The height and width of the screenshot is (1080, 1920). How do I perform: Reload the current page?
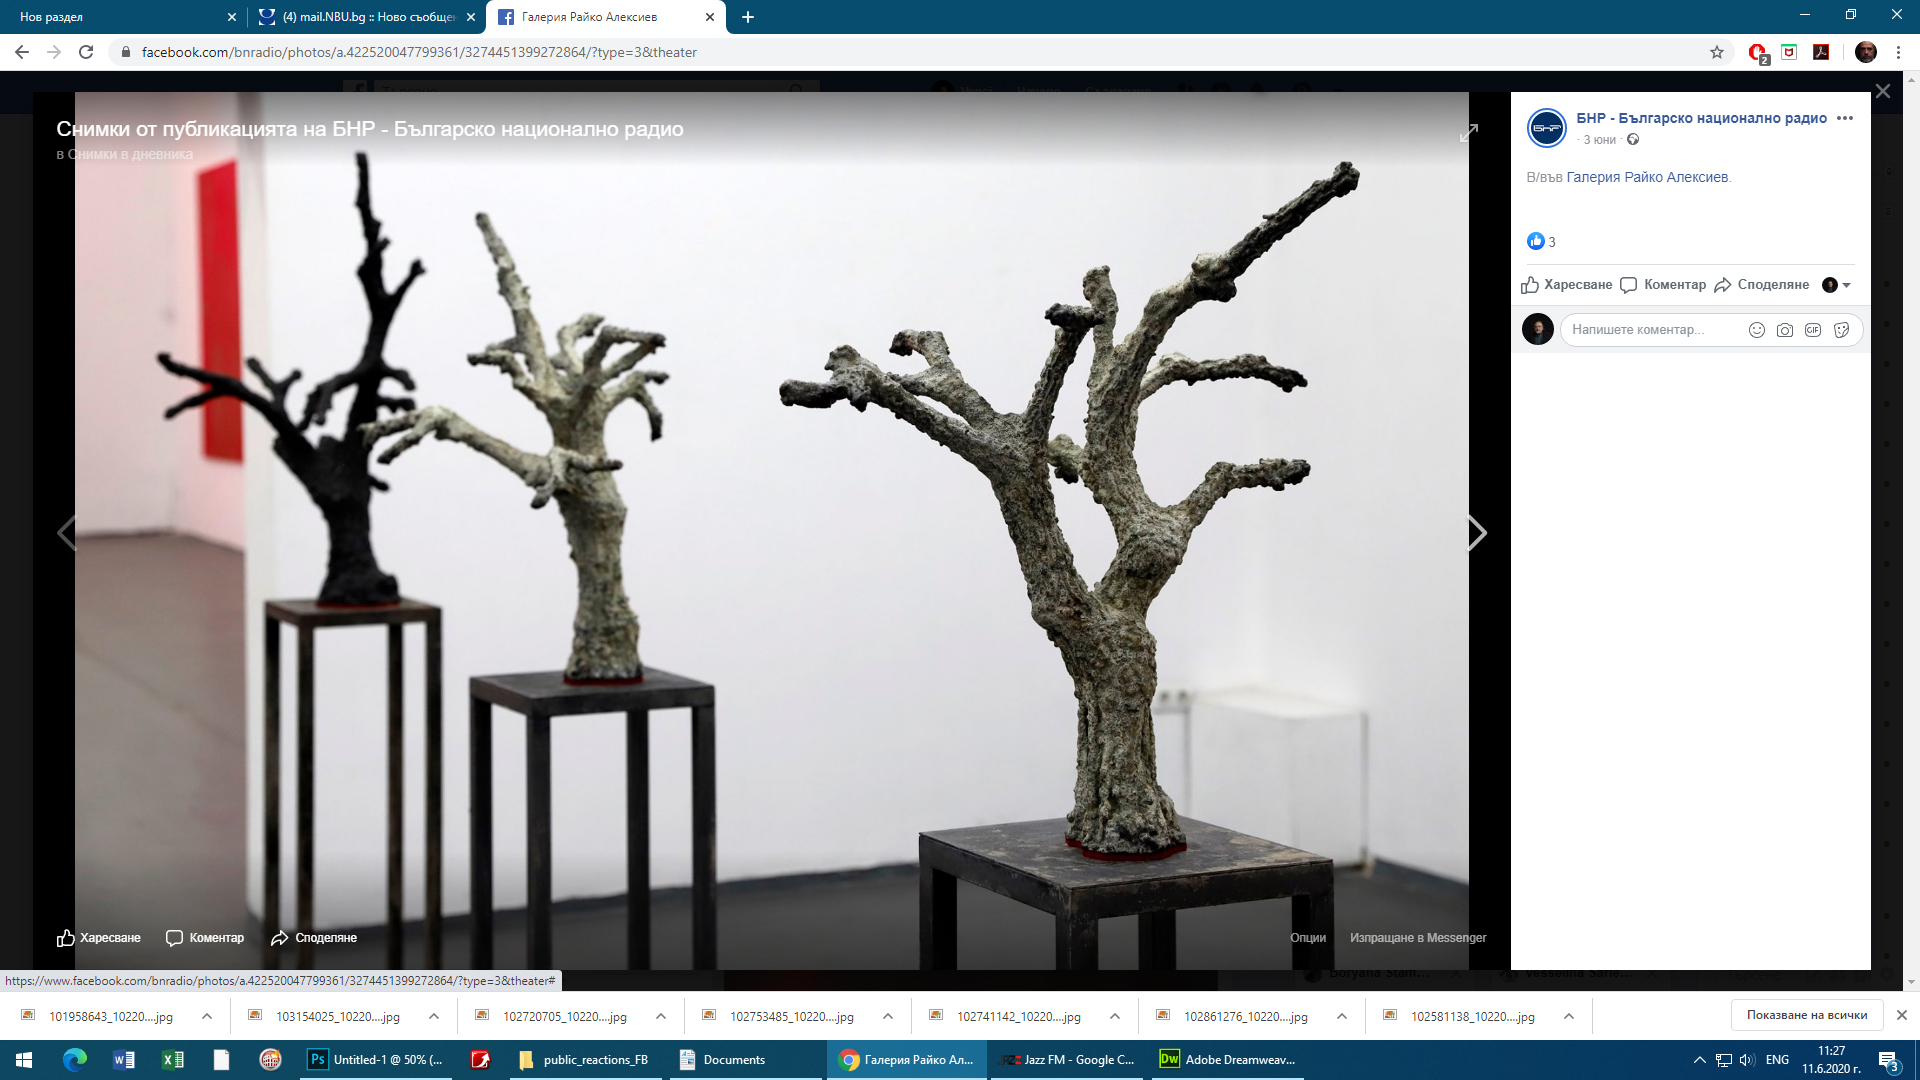[x=86, y=52]
